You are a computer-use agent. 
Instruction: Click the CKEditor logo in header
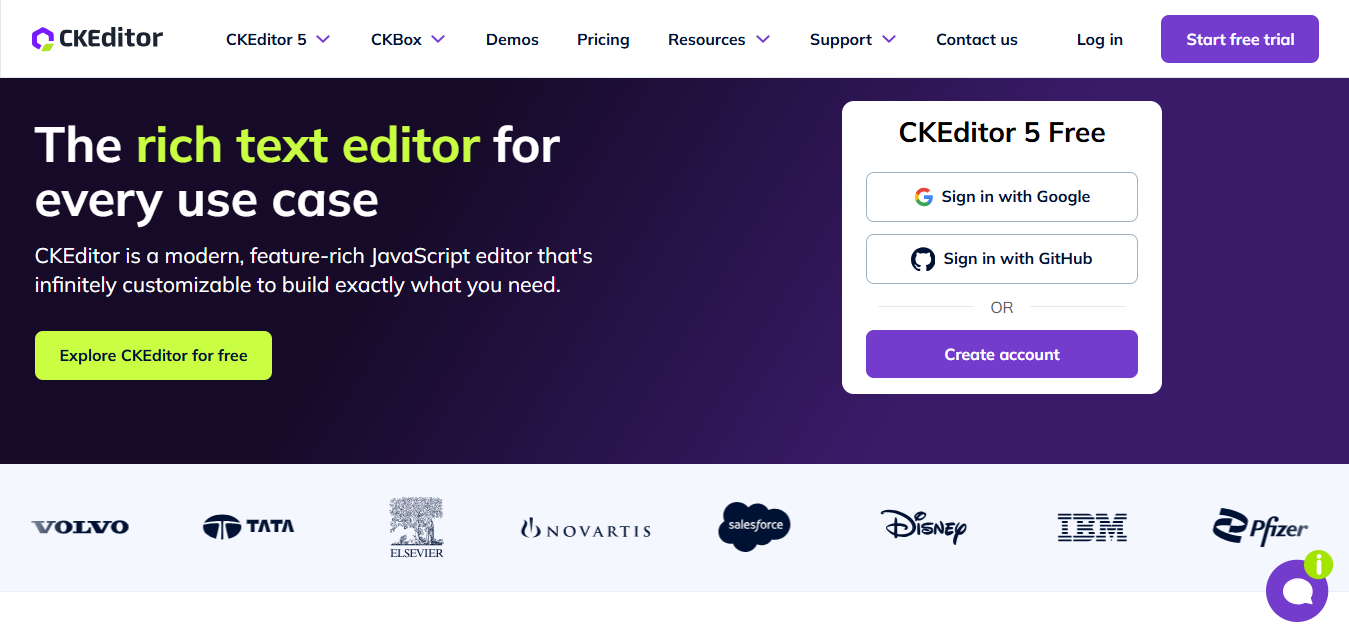[x=97, y=39]
